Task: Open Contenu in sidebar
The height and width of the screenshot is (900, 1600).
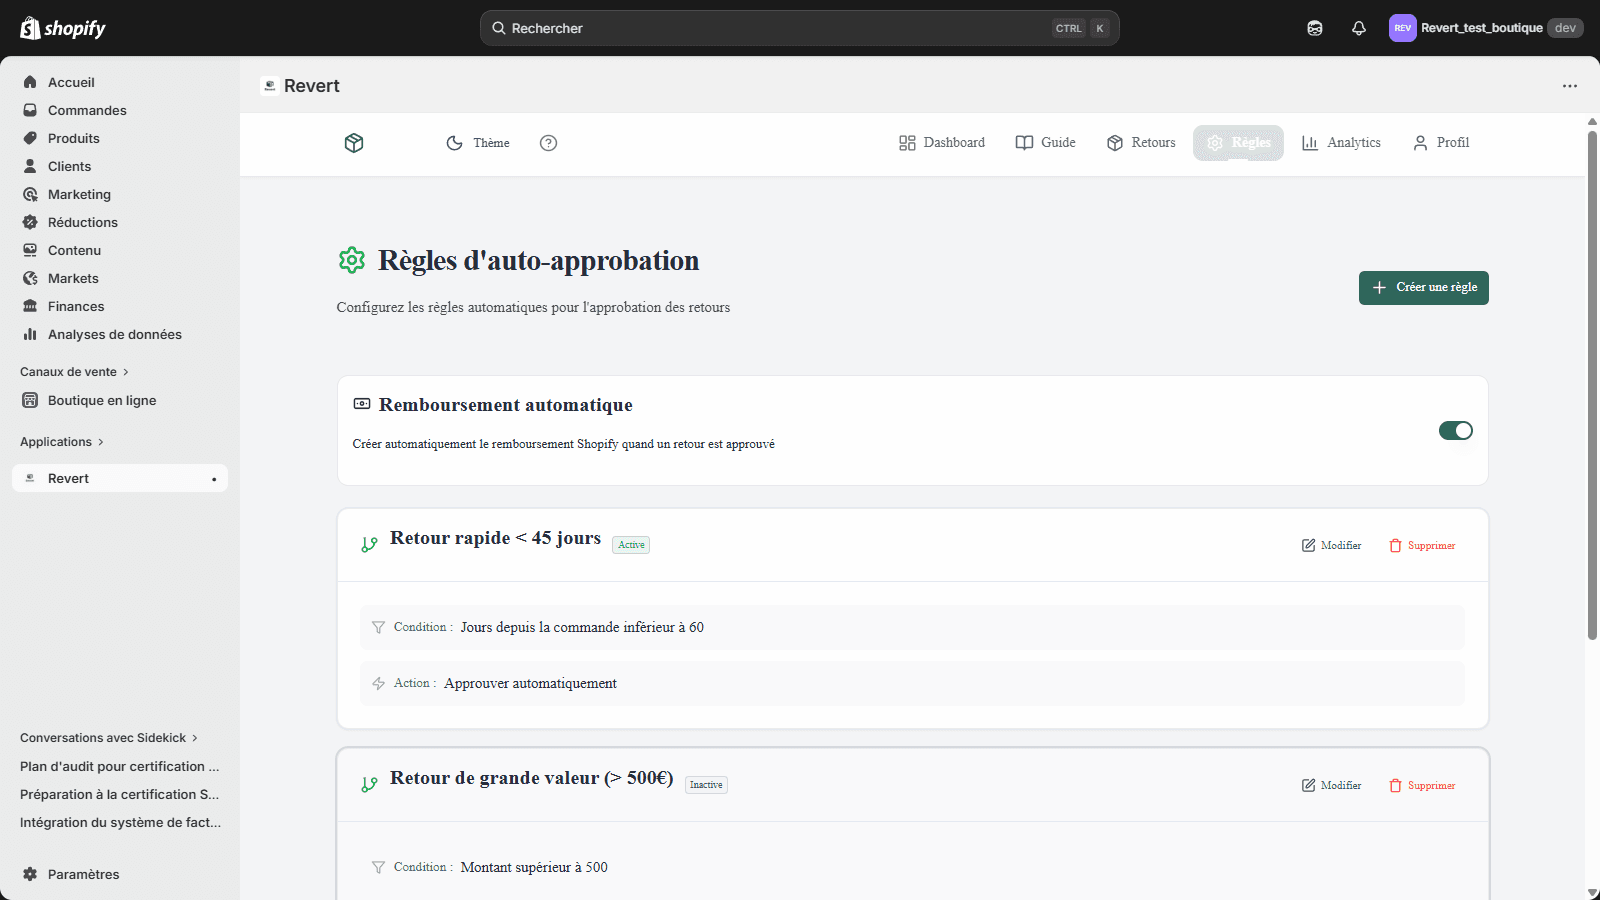Action: pos(120,250)
